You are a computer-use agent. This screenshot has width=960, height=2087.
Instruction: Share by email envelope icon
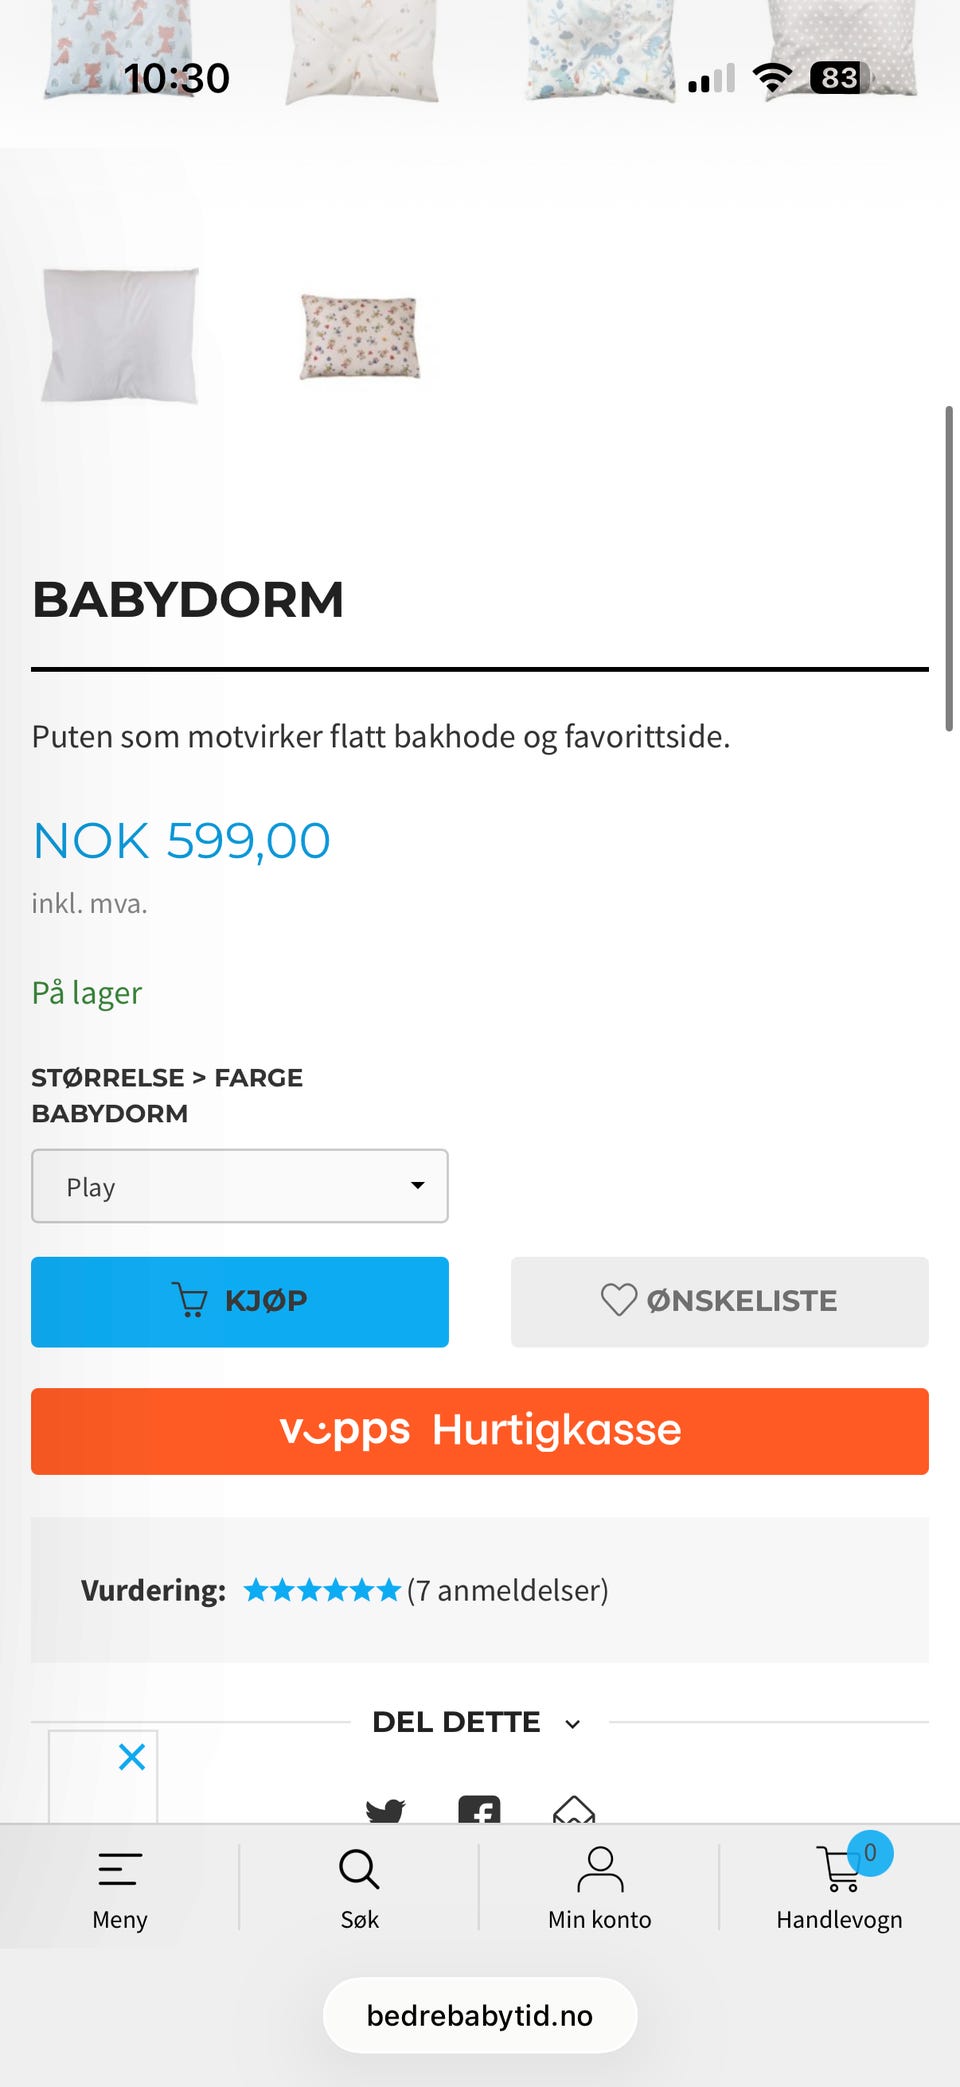(574, 1810)
